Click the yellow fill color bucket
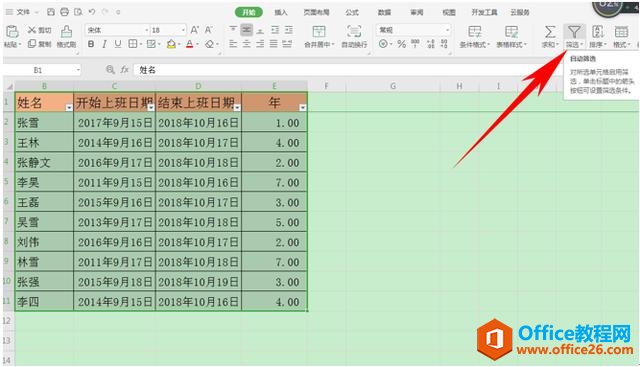The image size is (640, 367). tap(171, 44)
